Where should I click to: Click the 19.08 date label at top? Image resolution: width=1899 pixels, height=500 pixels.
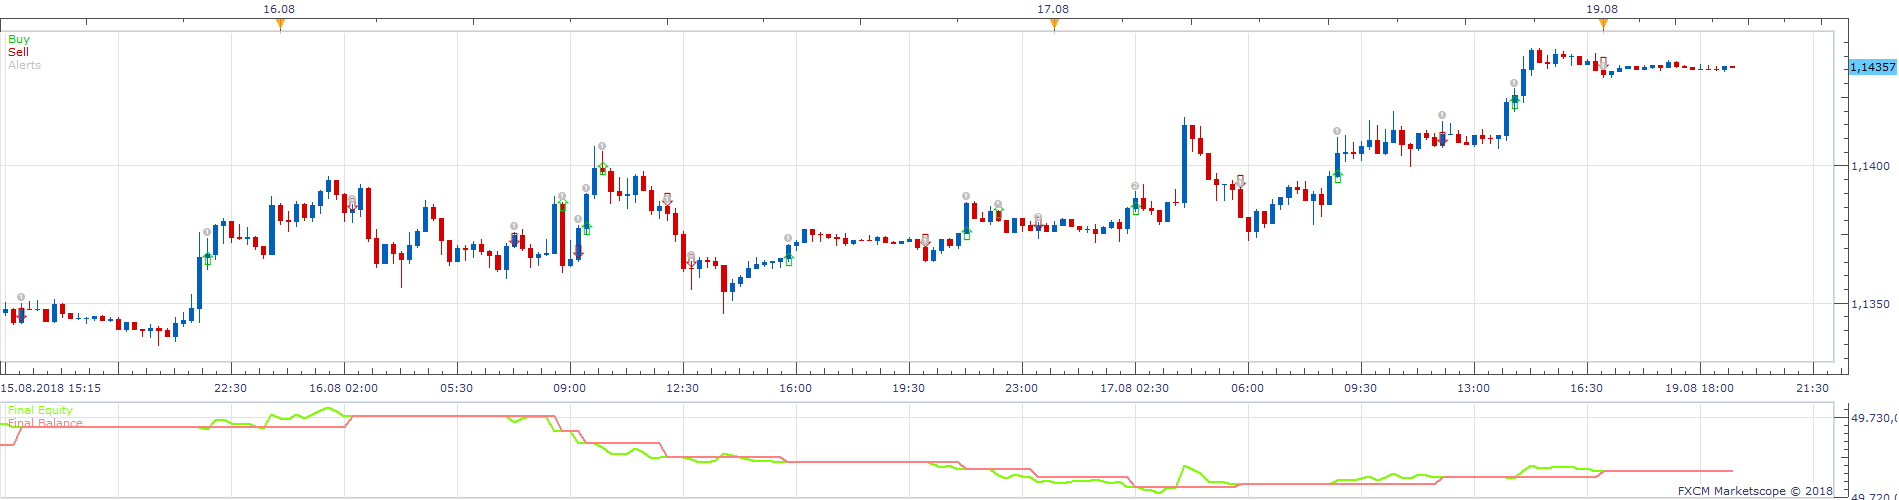(x=1602, y=9)
